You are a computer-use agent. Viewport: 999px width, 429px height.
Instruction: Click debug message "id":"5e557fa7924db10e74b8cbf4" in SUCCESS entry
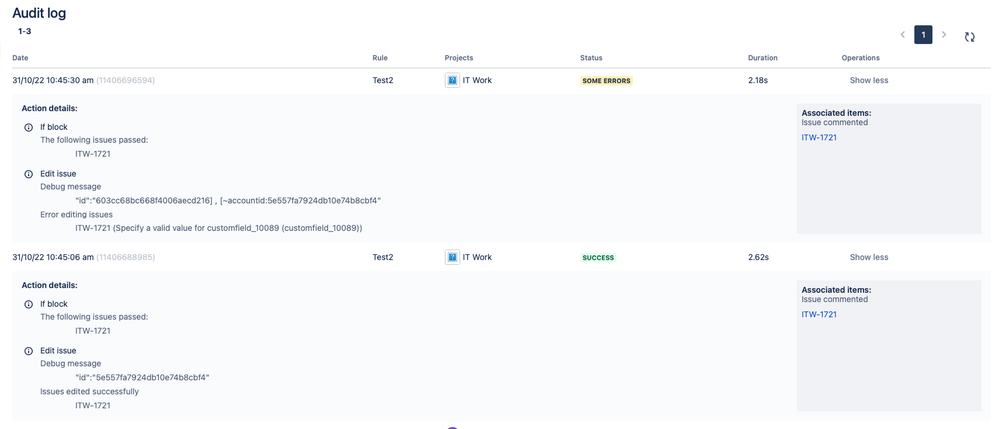point(143,377)
